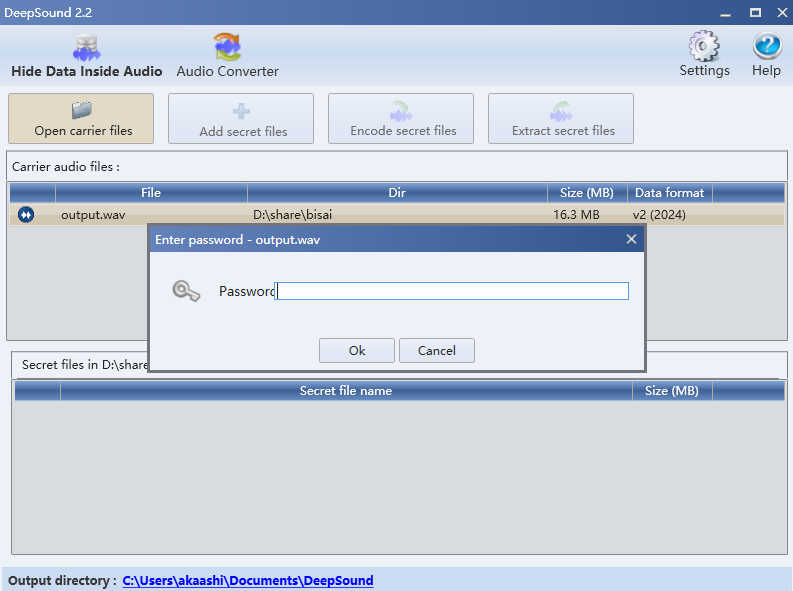The width and height of the screenshot is (793, 591).
Task: Click carrier list Size (MB) column header
Action: click(587, 193)
